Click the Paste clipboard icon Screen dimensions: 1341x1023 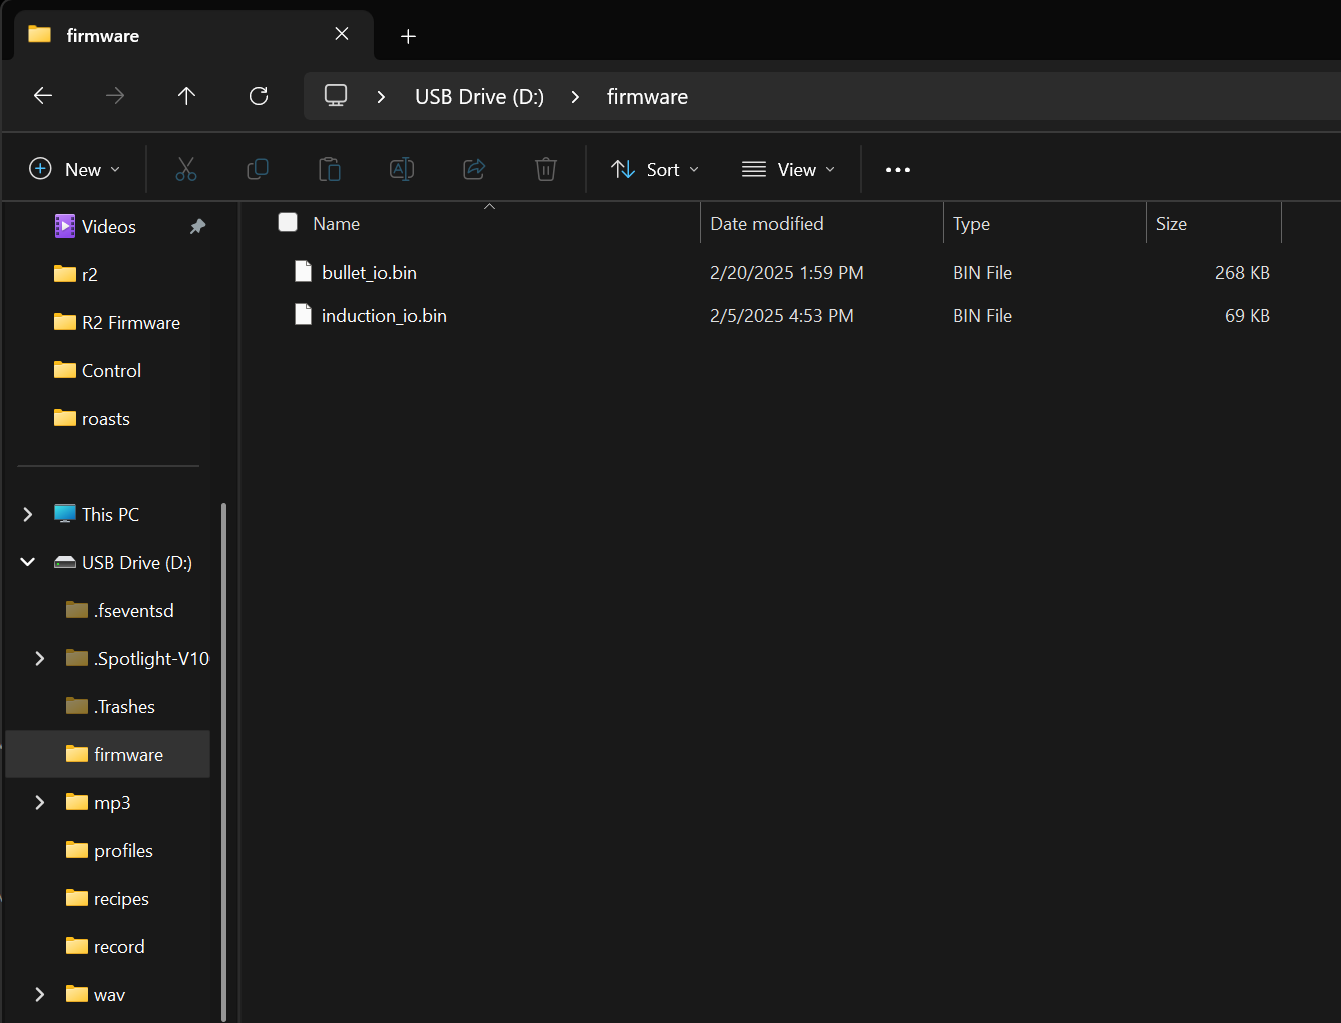tap(330, 169)
